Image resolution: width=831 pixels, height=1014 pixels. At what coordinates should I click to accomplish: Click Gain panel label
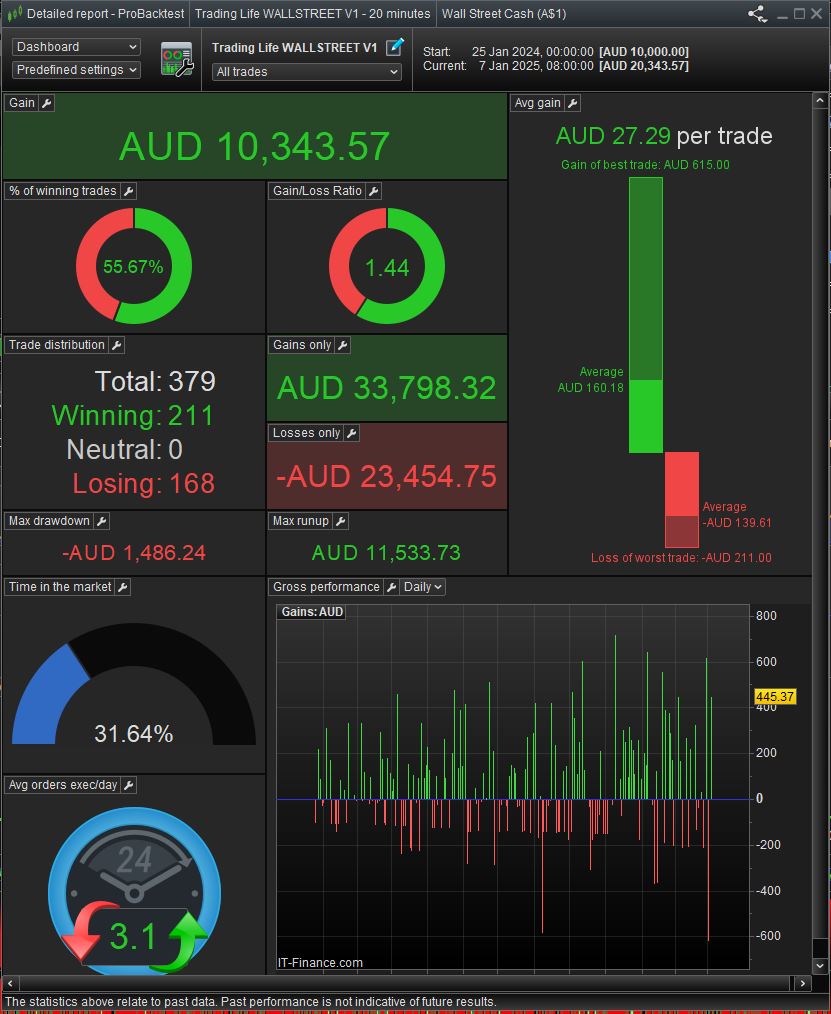tap(21, 103)
